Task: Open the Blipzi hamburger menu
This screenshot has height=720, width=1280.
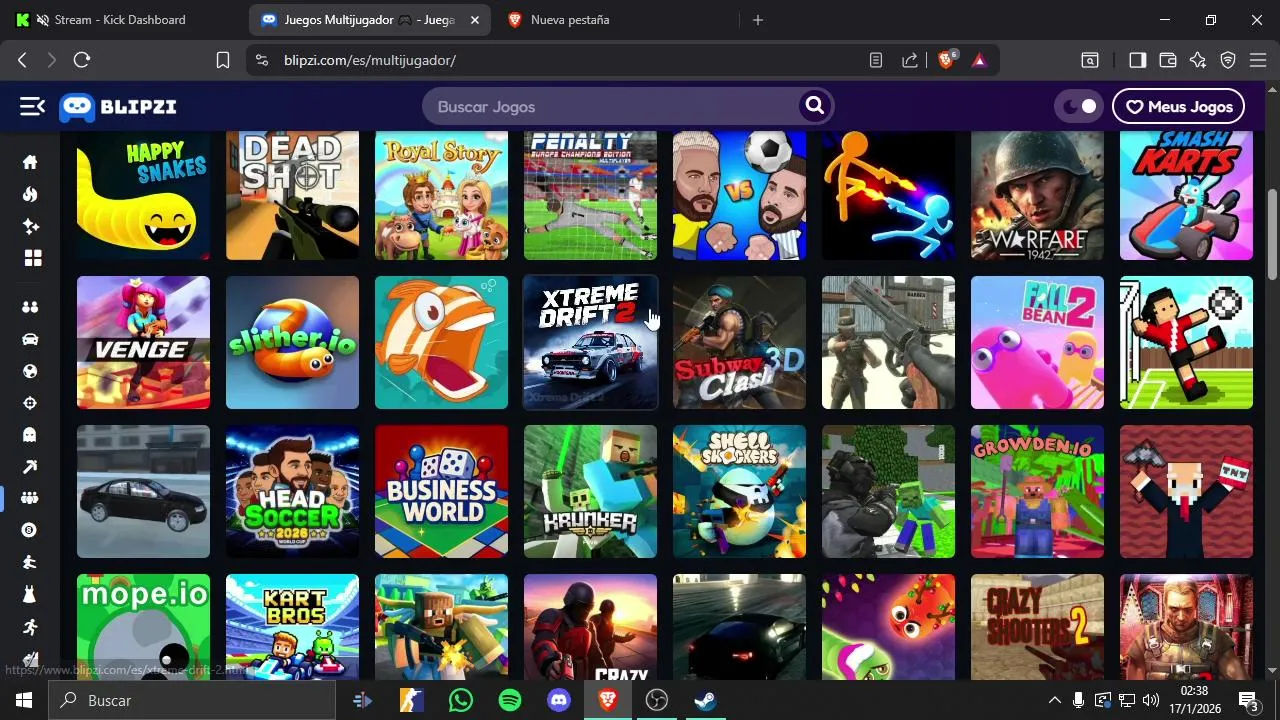Action: click(x=32, y=106)
